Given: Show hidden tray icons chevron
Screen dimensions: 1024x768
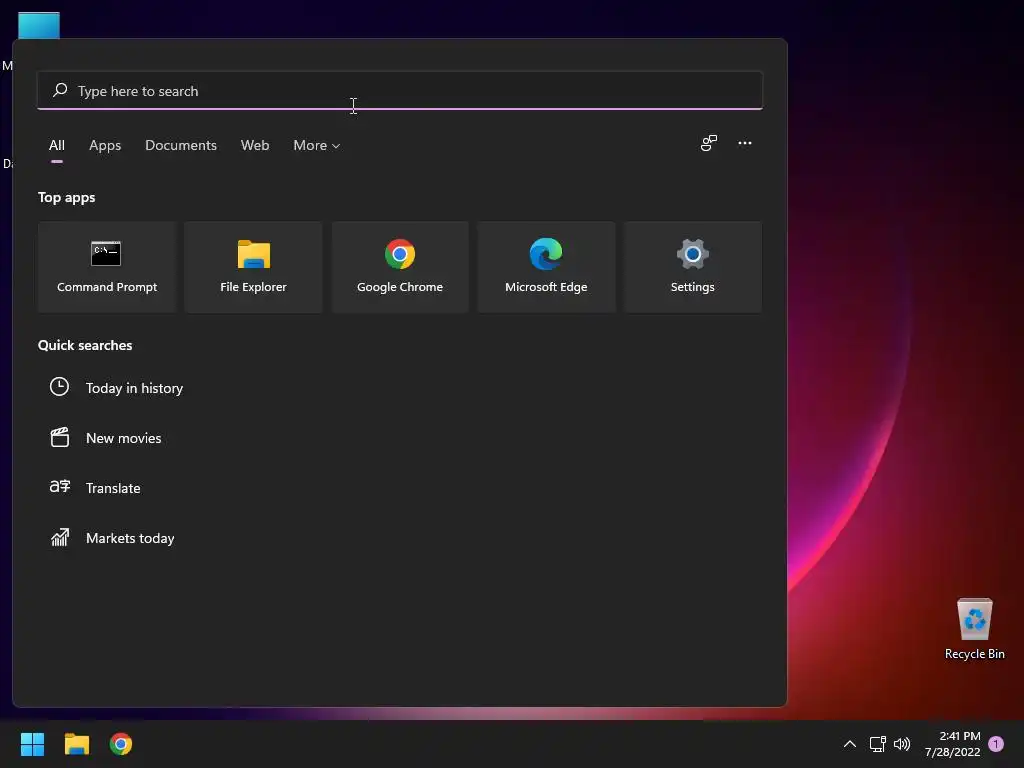Looking at the screenshot, I should (x=850, y=744).
